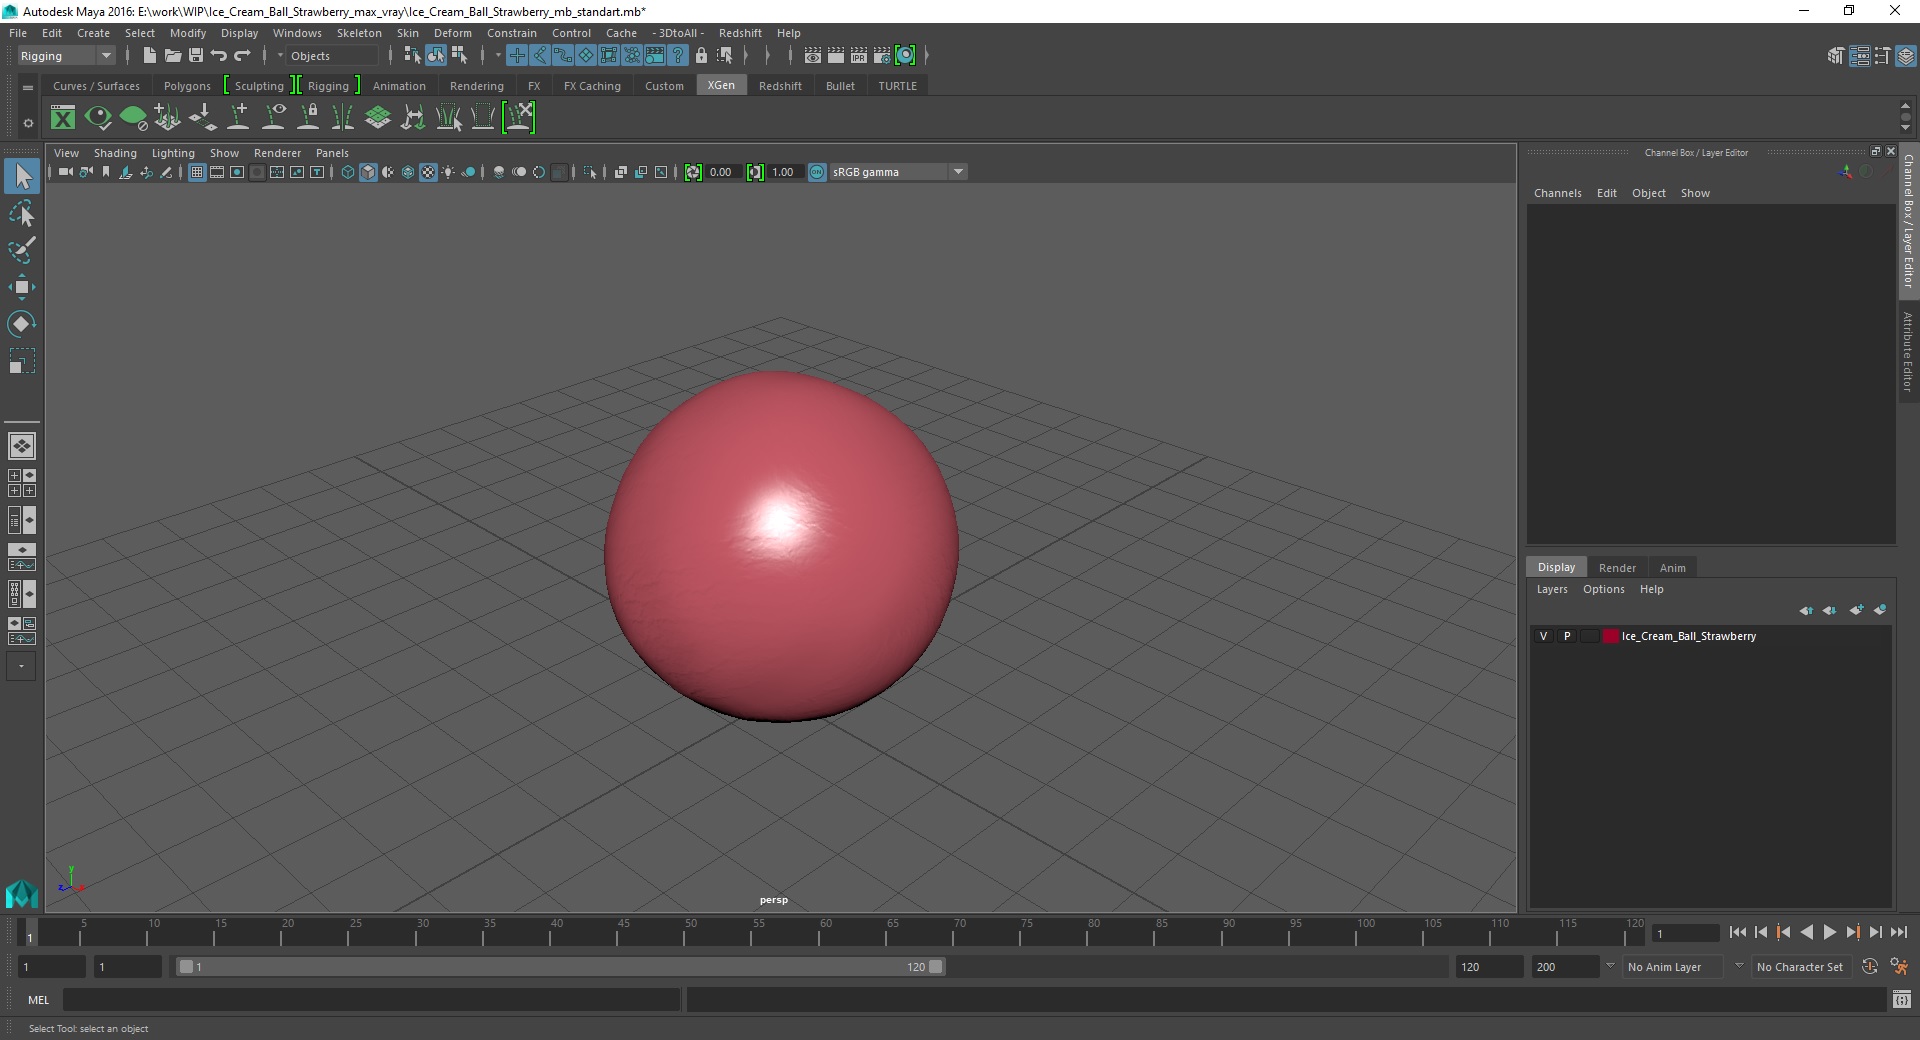The width and height of the screenshot is (1920, 1040).
Task: Open the Channels menu in Channel Box
Action: [1557, 193]
